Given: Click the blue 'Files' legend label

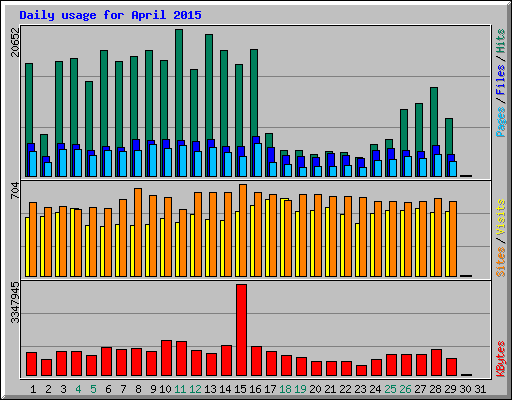Looking at the screenshot, I should 501,80.
